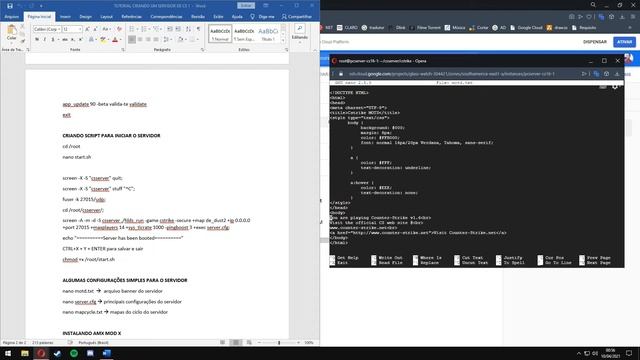640x360 pixels.
Task: Click the ATIVAR button
Action: point(624,42)
